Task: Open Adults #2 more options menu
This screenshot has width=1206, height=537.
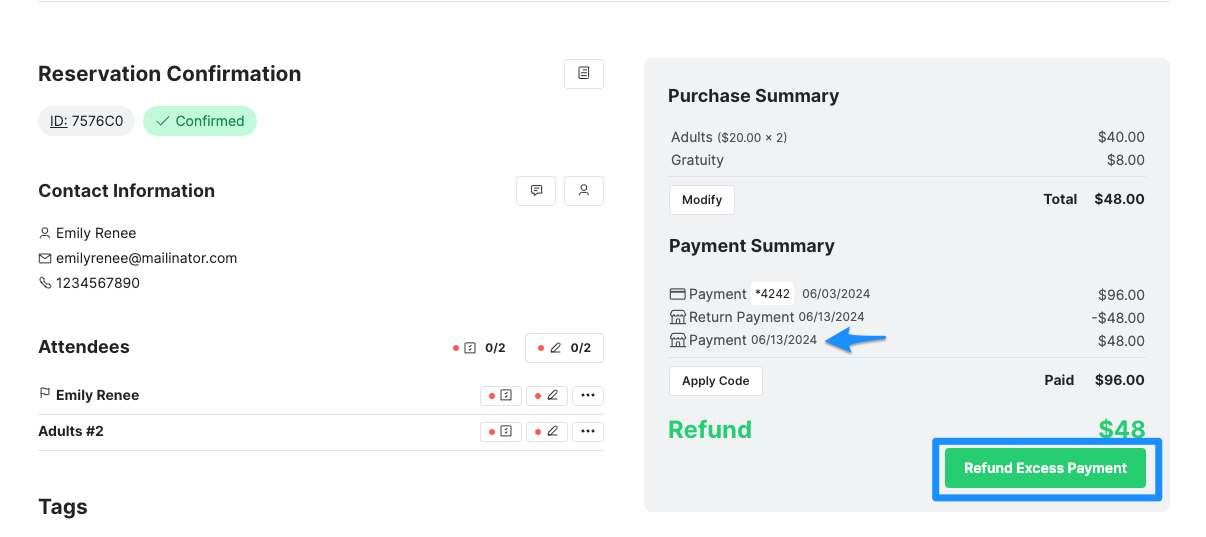Action: click(x=588, y=432)
